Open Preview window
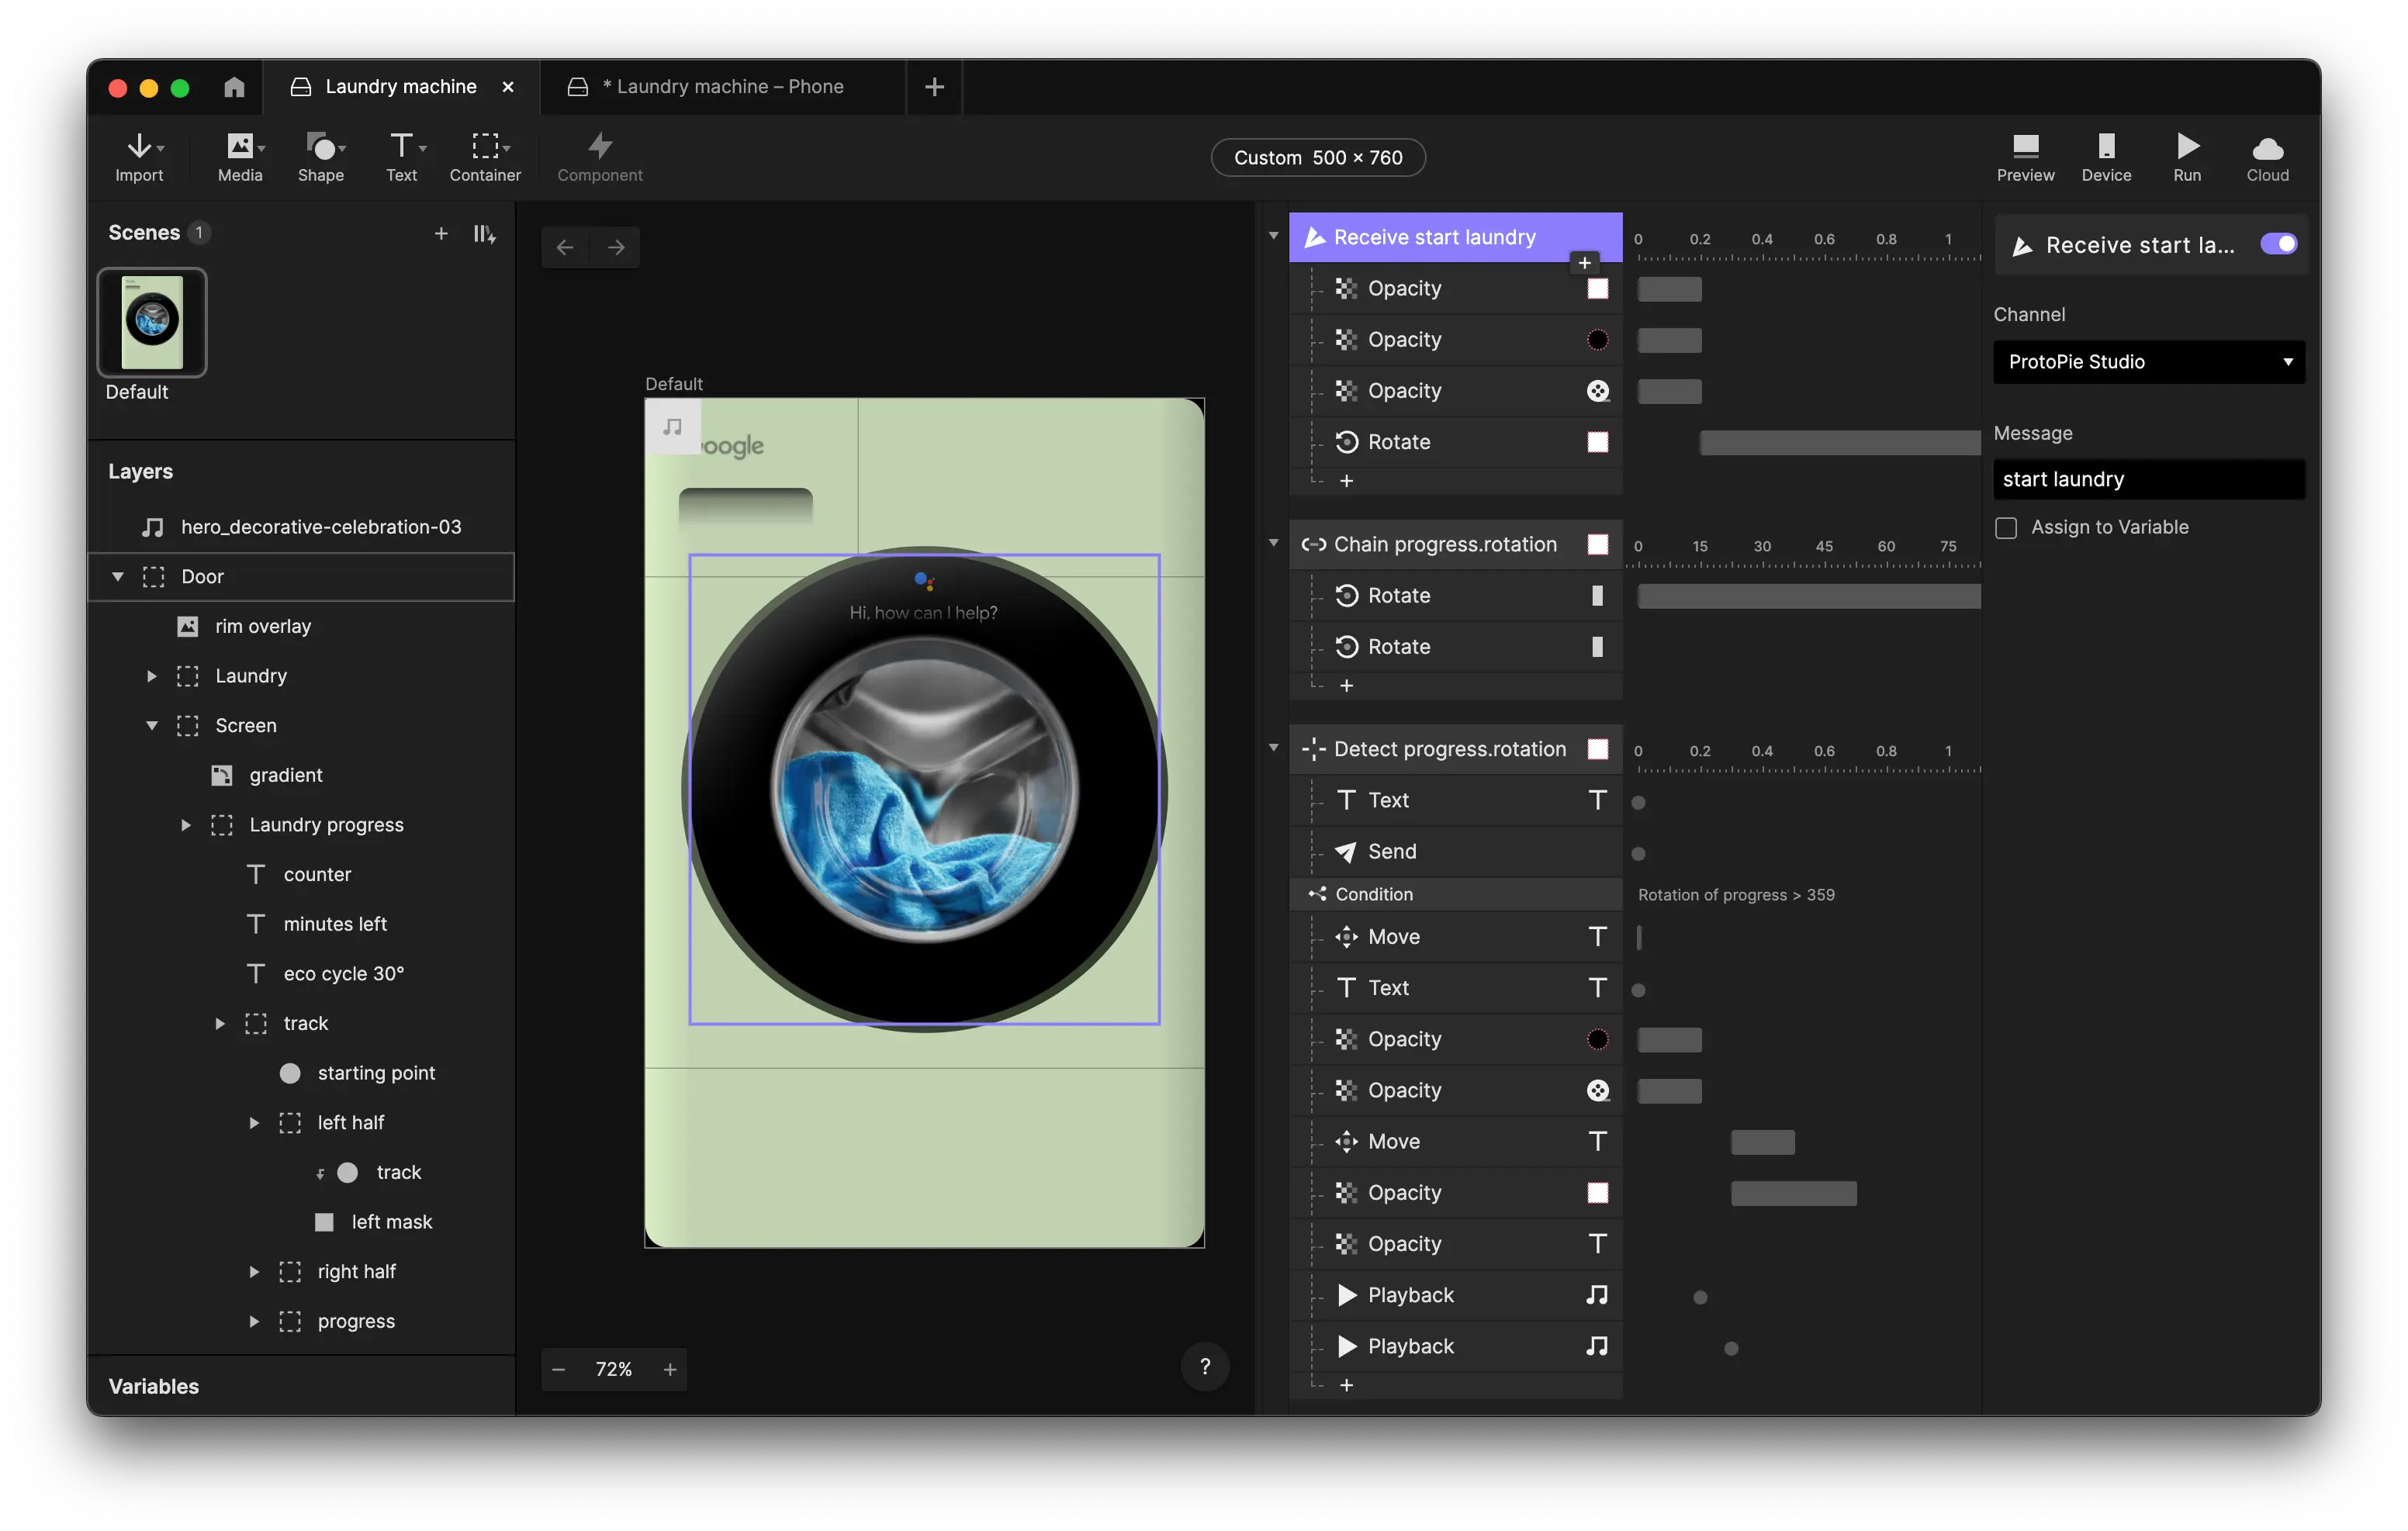The width and height of the screenshot is (2408, 1531). coord(2025,157)
